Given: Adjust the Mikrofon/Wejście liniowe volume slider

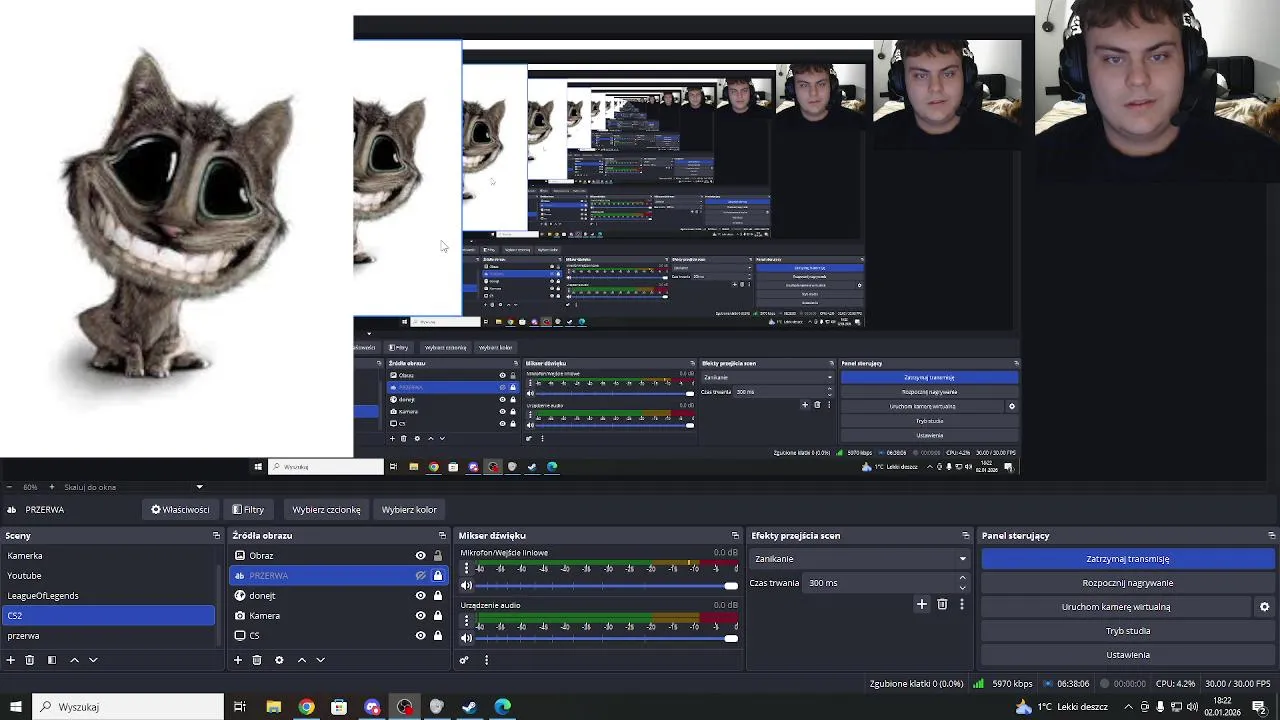Looking at the screenshot, I should tap(607, 586).
